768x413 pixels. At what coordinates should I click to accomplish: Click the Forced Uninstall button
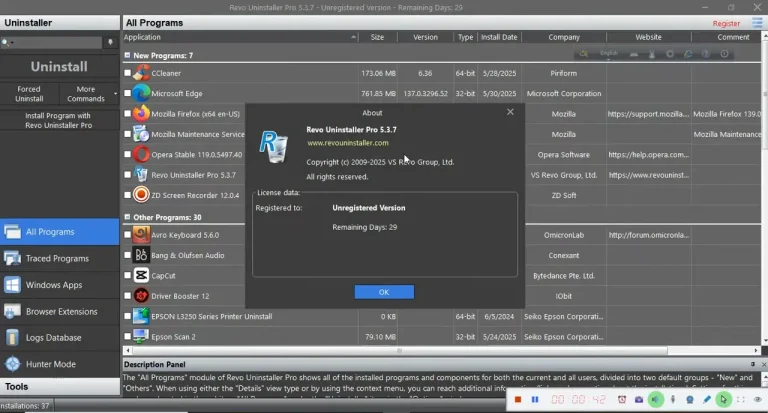29,94
